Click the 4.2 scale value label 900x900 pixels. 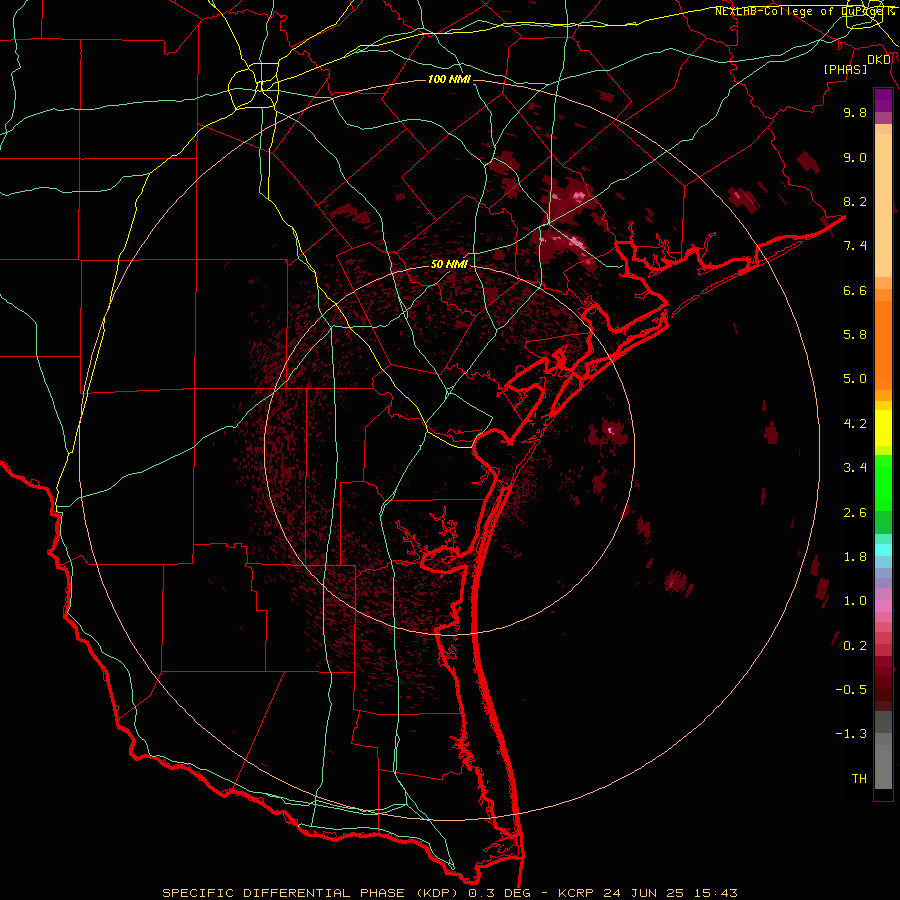(855, 424)
